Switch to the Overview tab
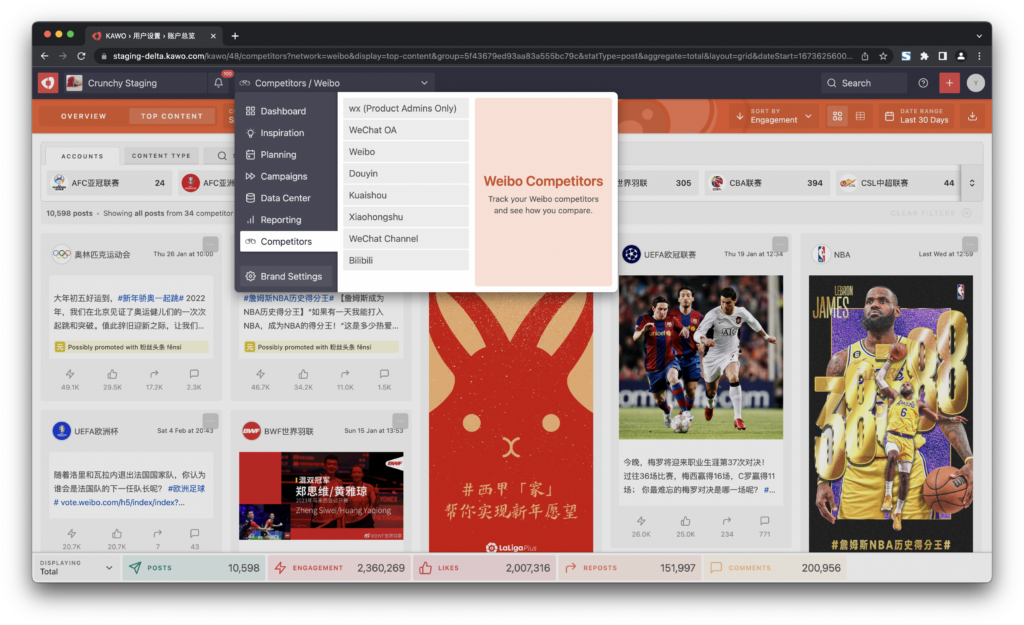 tap(84, 116)
